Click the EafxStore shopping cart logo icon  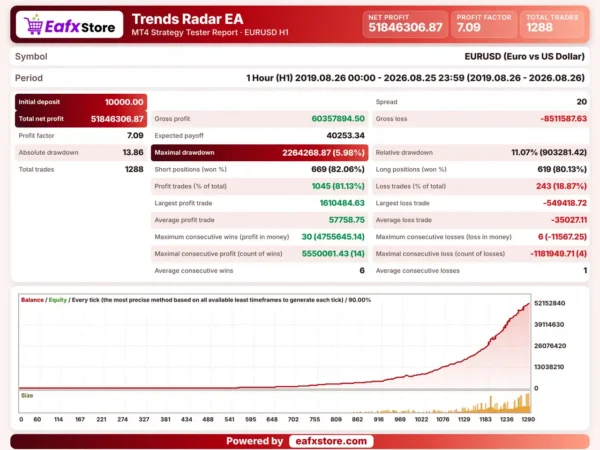pyautogui.click(x=33, y=24)
